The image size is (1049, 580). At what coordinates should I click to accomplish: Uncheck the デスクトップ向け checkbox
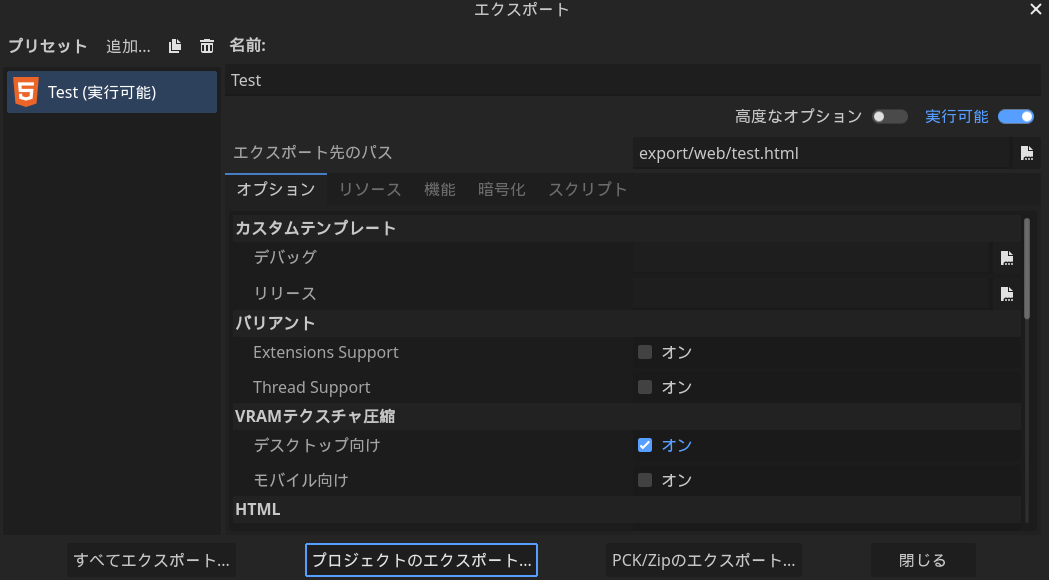(x=644, y=445)
